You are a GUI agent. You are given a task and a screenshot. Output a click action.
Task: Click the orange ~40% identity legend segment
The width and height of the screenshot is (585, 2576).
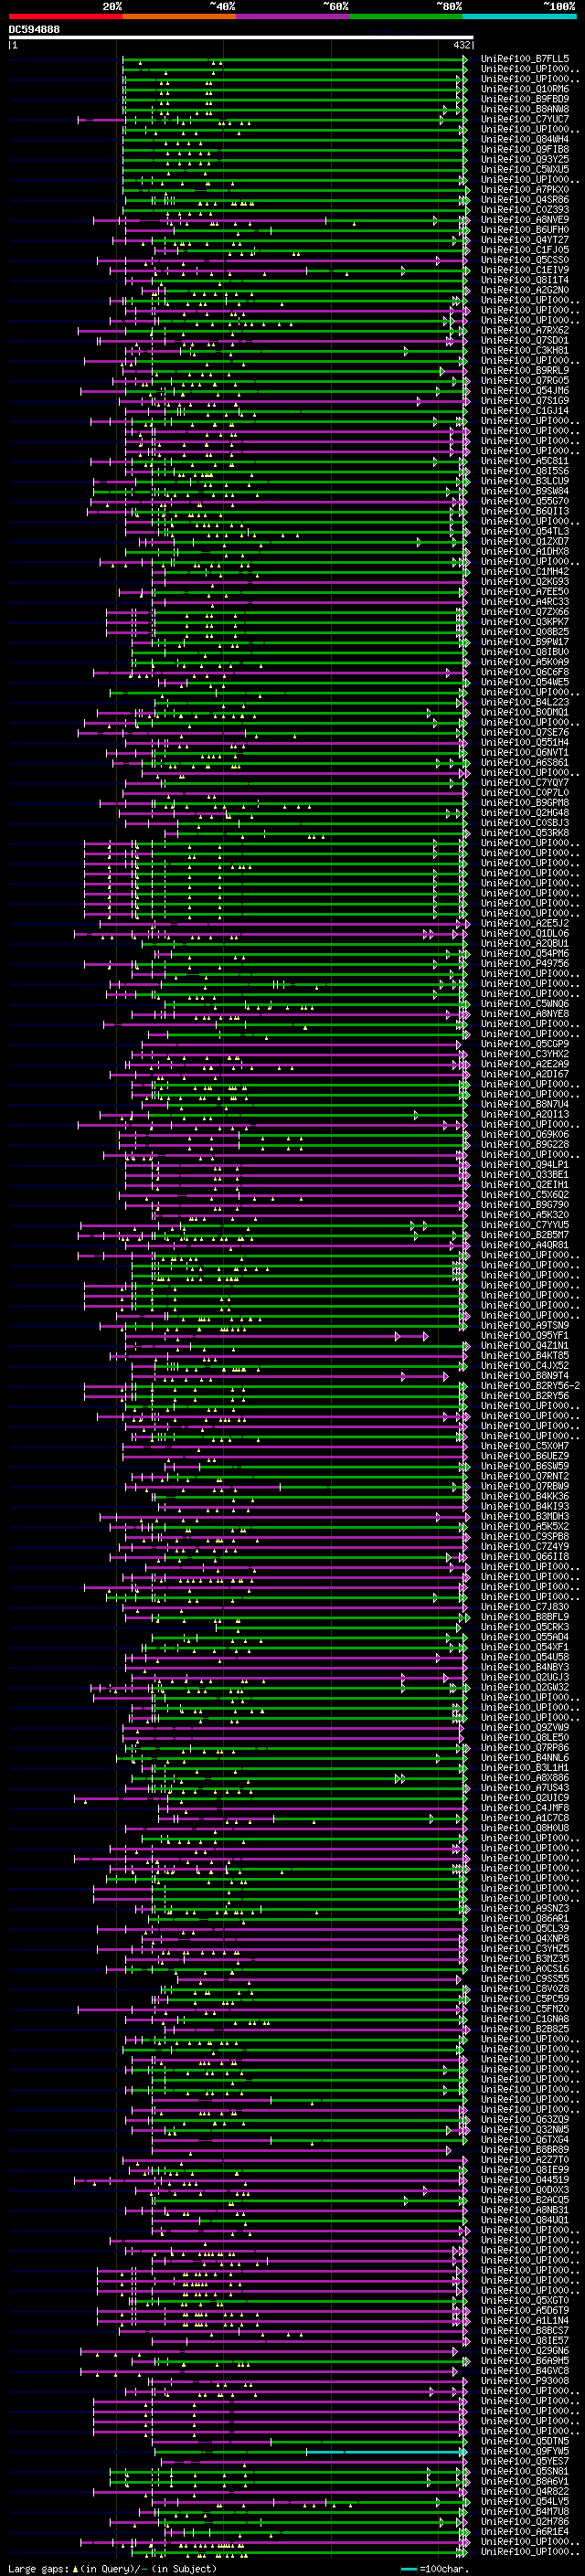[x=179, y=16]
